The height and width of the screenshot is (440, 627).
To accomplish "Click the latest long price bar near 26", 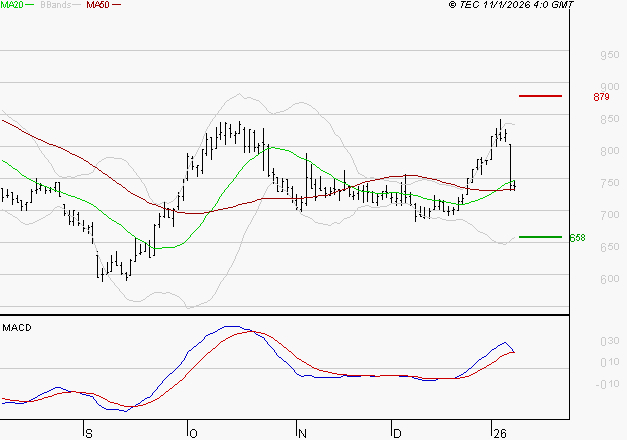I will [x=511, y=165].
